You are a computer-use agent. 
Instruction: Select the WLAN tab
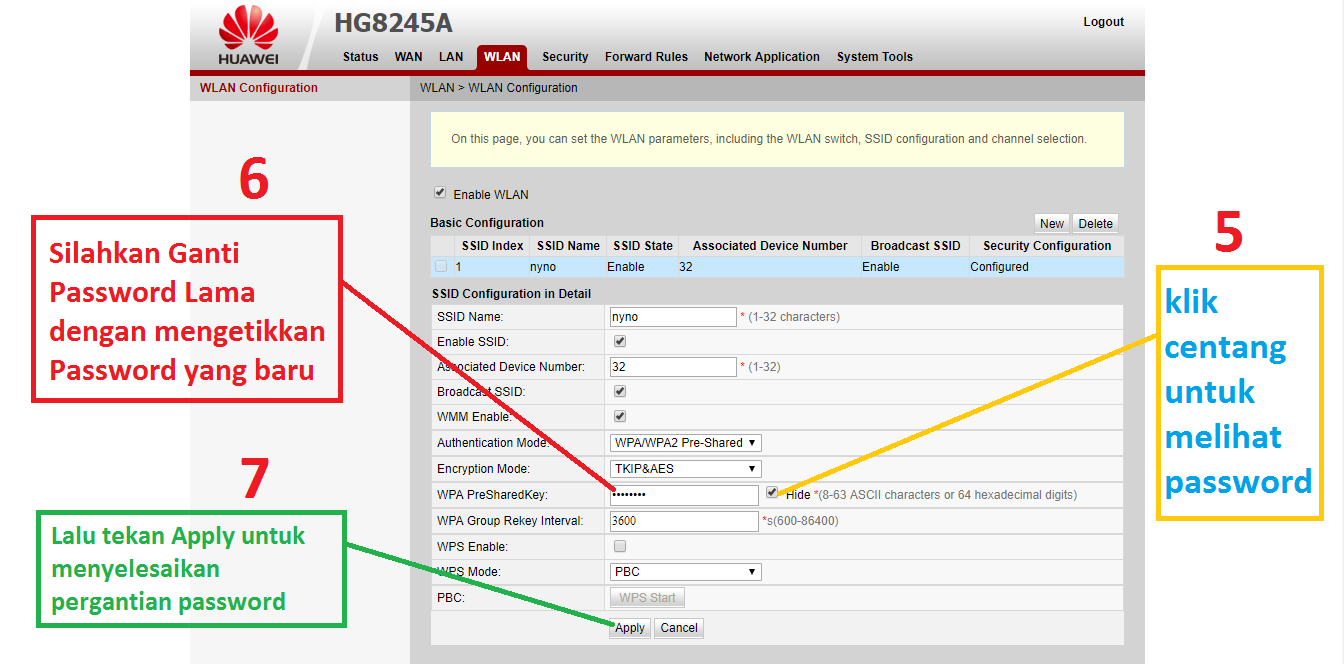pyautogui.click(x=502, y=57)
